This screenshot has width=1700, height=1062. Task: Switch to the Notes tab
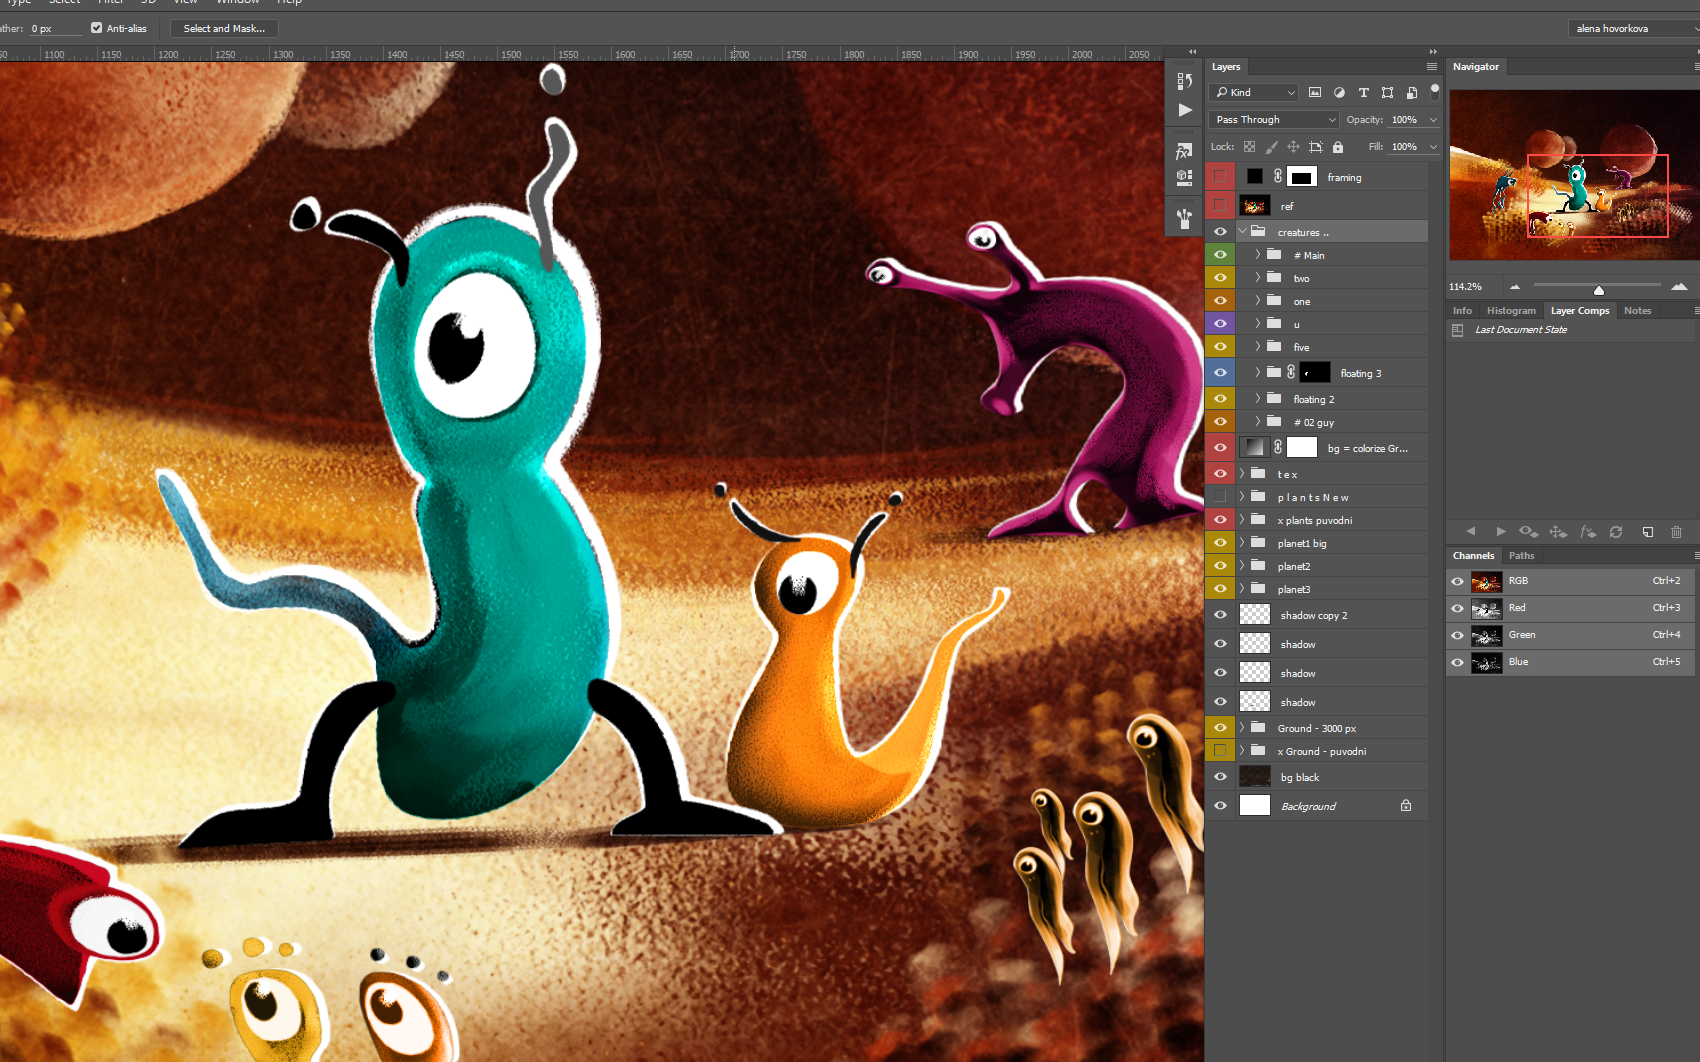[1638, 311]
